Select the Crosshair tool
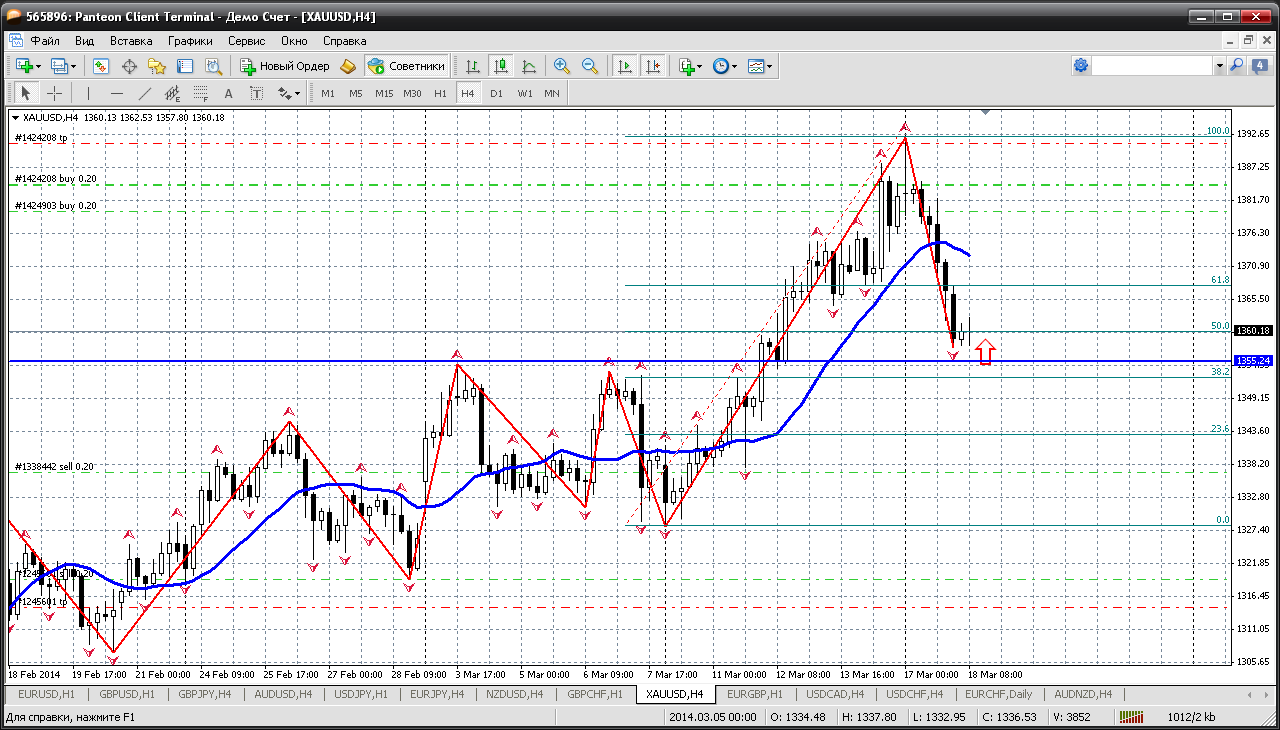 click(x=55, y=93)
